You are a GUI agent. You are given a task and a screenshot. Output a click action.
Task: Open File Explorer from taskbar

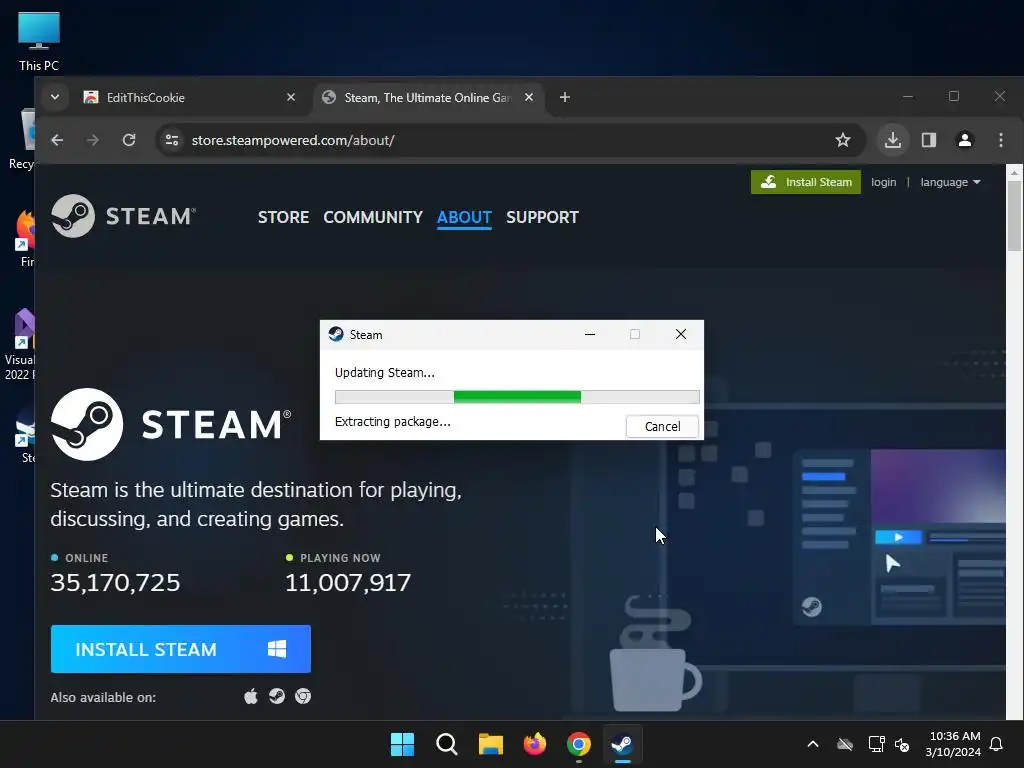point(490,744)
